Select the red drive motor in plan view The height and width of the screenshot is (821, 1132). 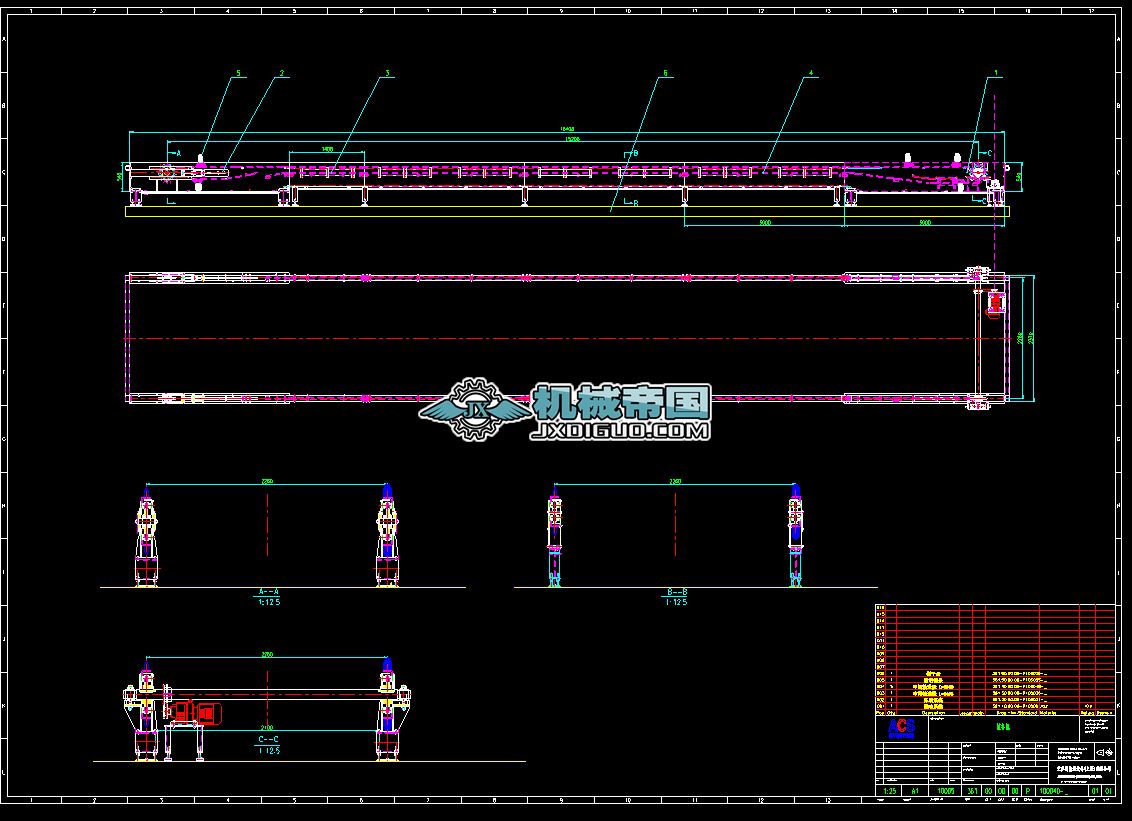[x=996, y=302]
